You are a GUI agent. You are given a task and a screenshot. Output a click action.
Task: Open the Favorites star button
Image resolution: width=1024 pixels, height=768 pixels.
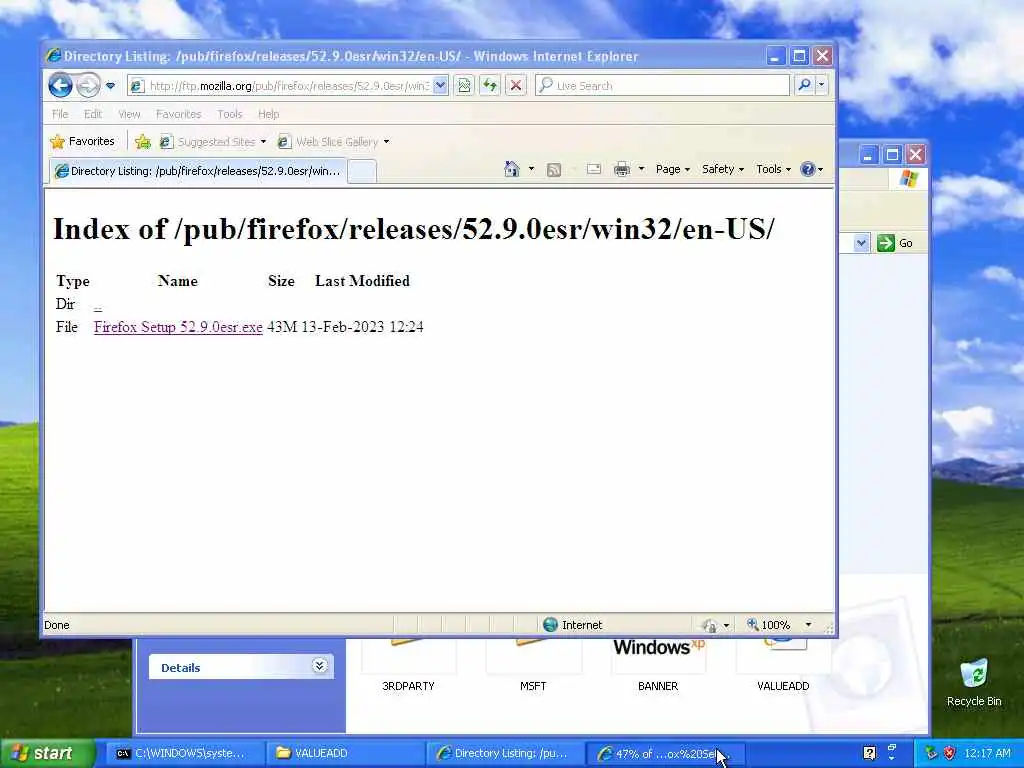83,141
